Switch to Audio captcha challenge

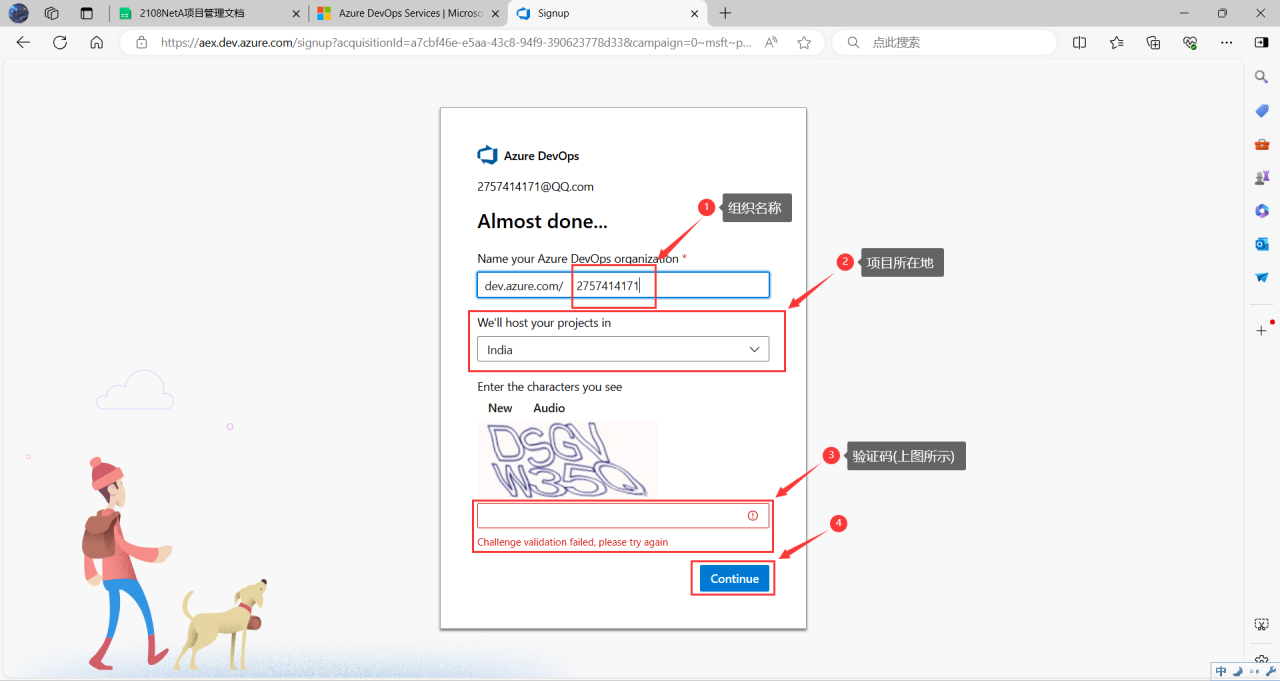point(549,408)
